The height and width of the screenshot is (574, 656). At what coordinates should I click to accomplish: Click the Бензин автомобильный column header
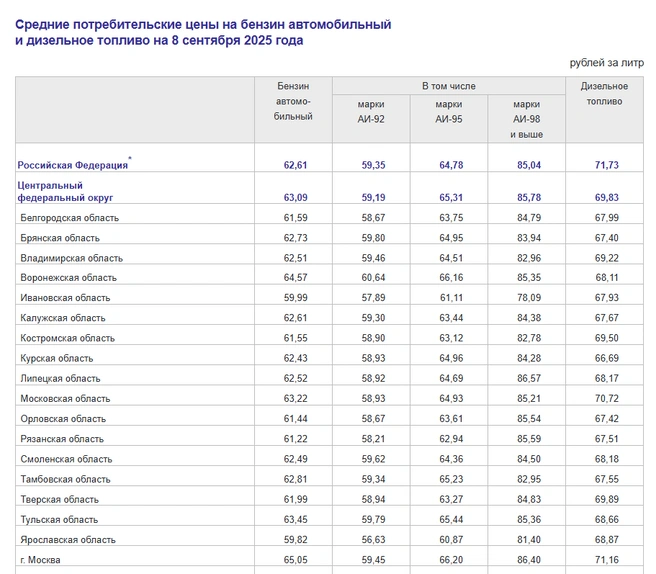[x=293, y=101]
